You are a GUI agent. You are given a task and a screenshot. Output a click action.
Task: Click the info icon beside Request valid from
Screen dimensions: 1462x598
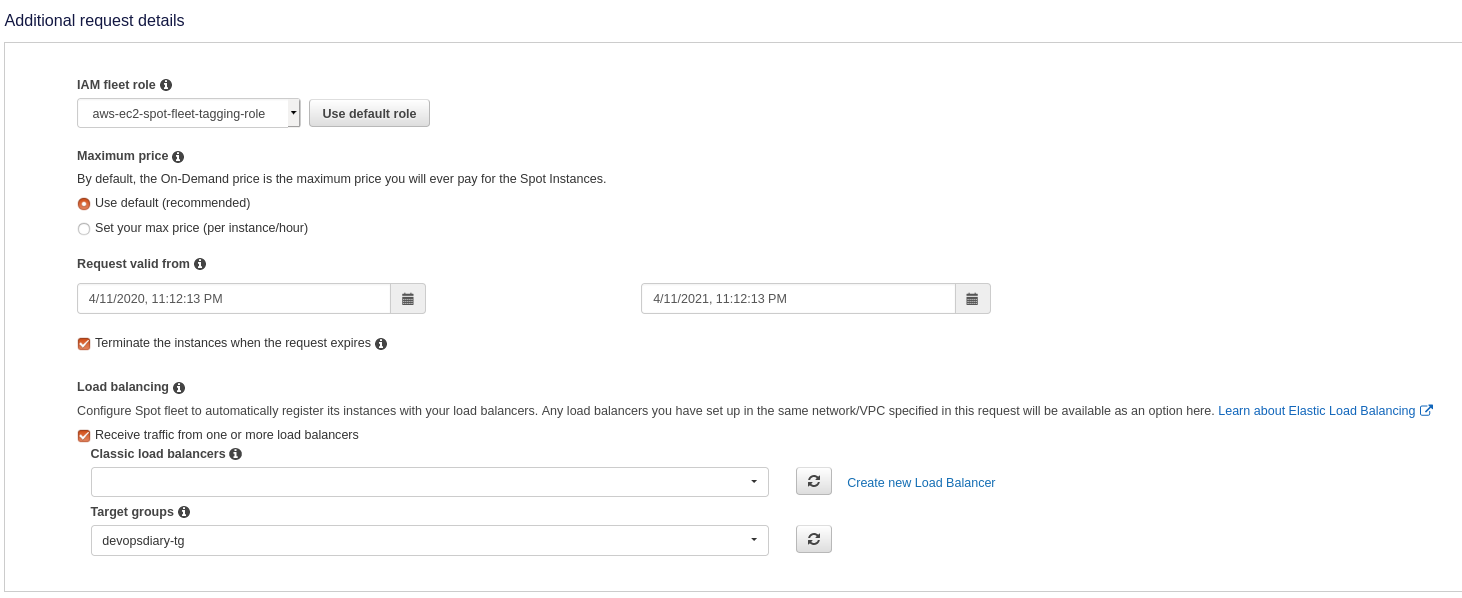(x=200, y=264)
